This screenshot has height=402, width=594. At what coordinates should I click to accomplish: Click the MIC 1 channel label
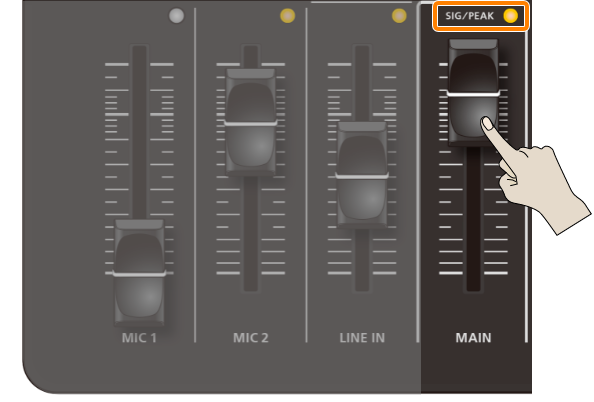[x=139, y=338]
